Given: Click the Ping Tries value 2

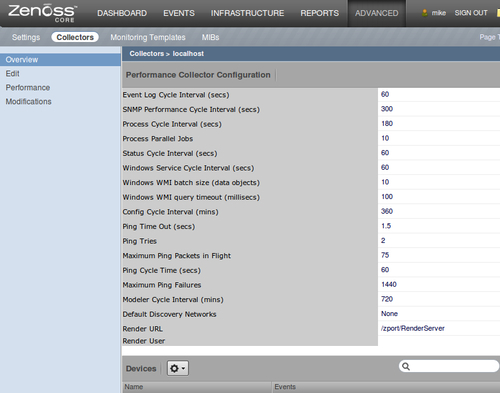Looking at the screenshot, I should click(383, 241).
